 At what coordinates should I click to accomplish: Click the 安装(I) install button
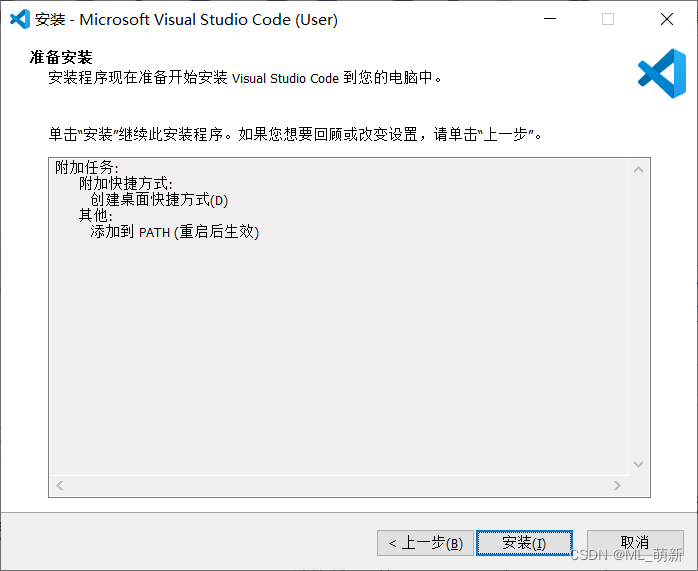coord(524,543)
